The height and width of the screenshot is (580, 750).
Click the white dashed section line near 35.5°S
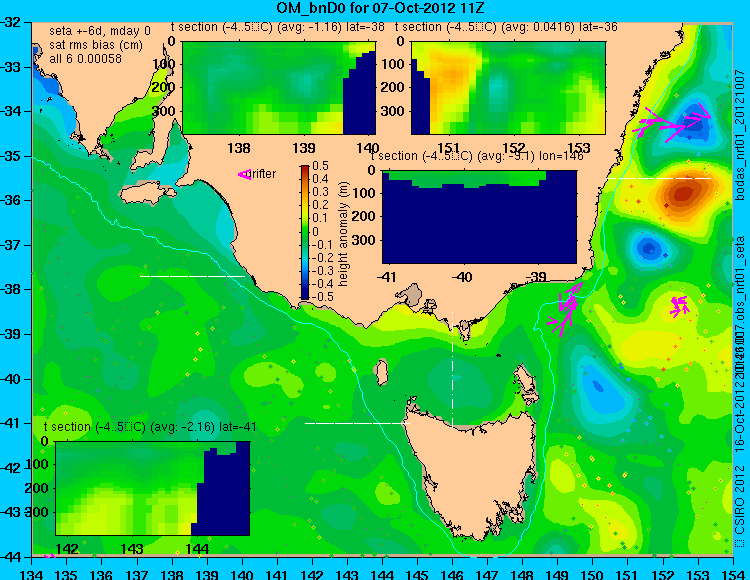tap(660, 178)
